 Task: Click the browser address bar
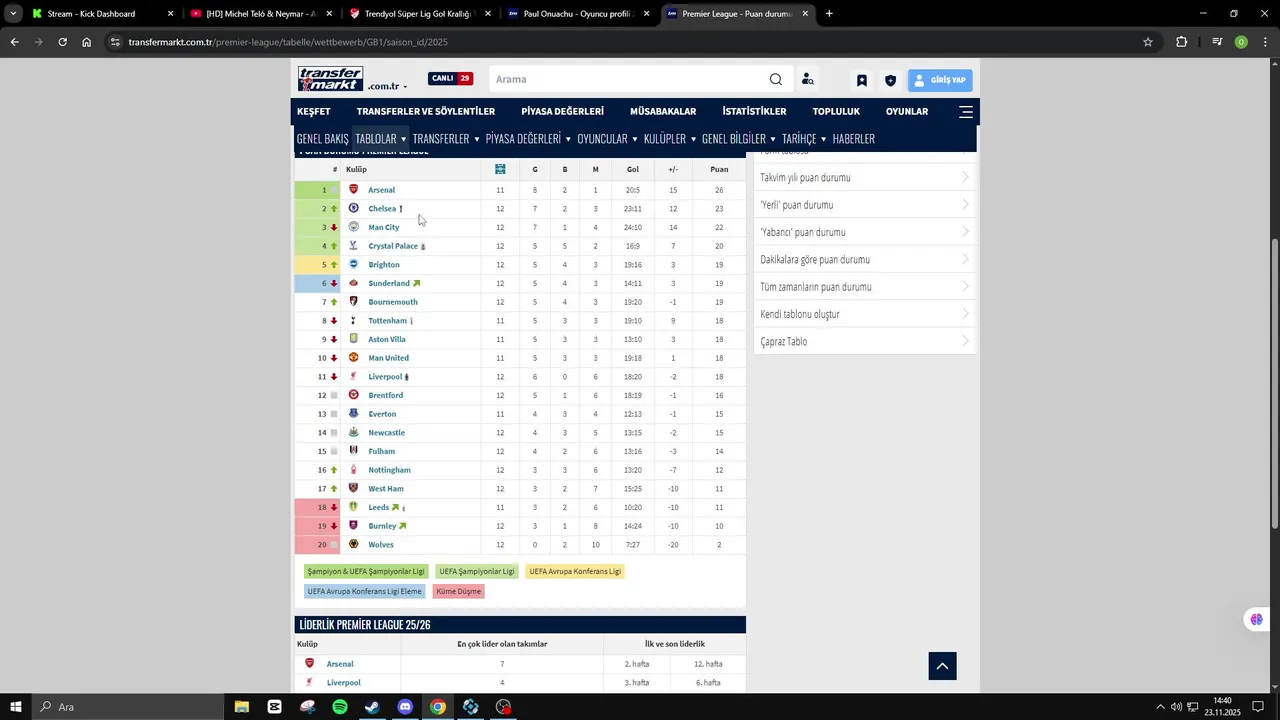[630, 42]
